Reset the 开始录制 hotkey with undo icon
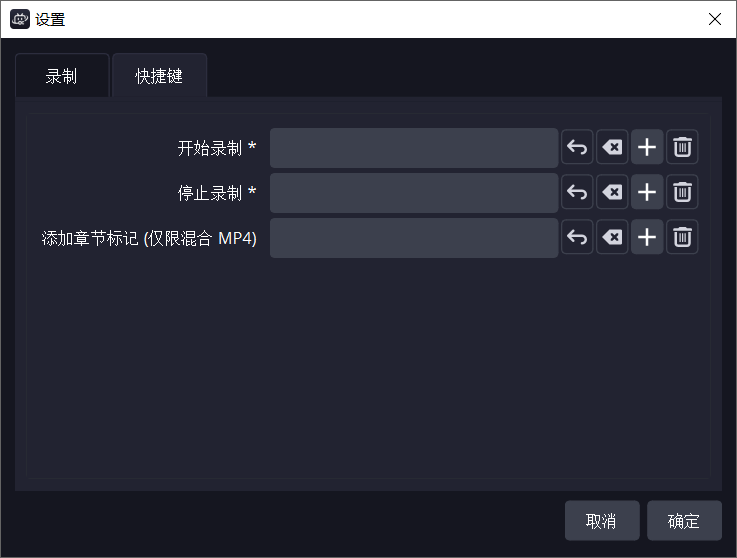 577,148
